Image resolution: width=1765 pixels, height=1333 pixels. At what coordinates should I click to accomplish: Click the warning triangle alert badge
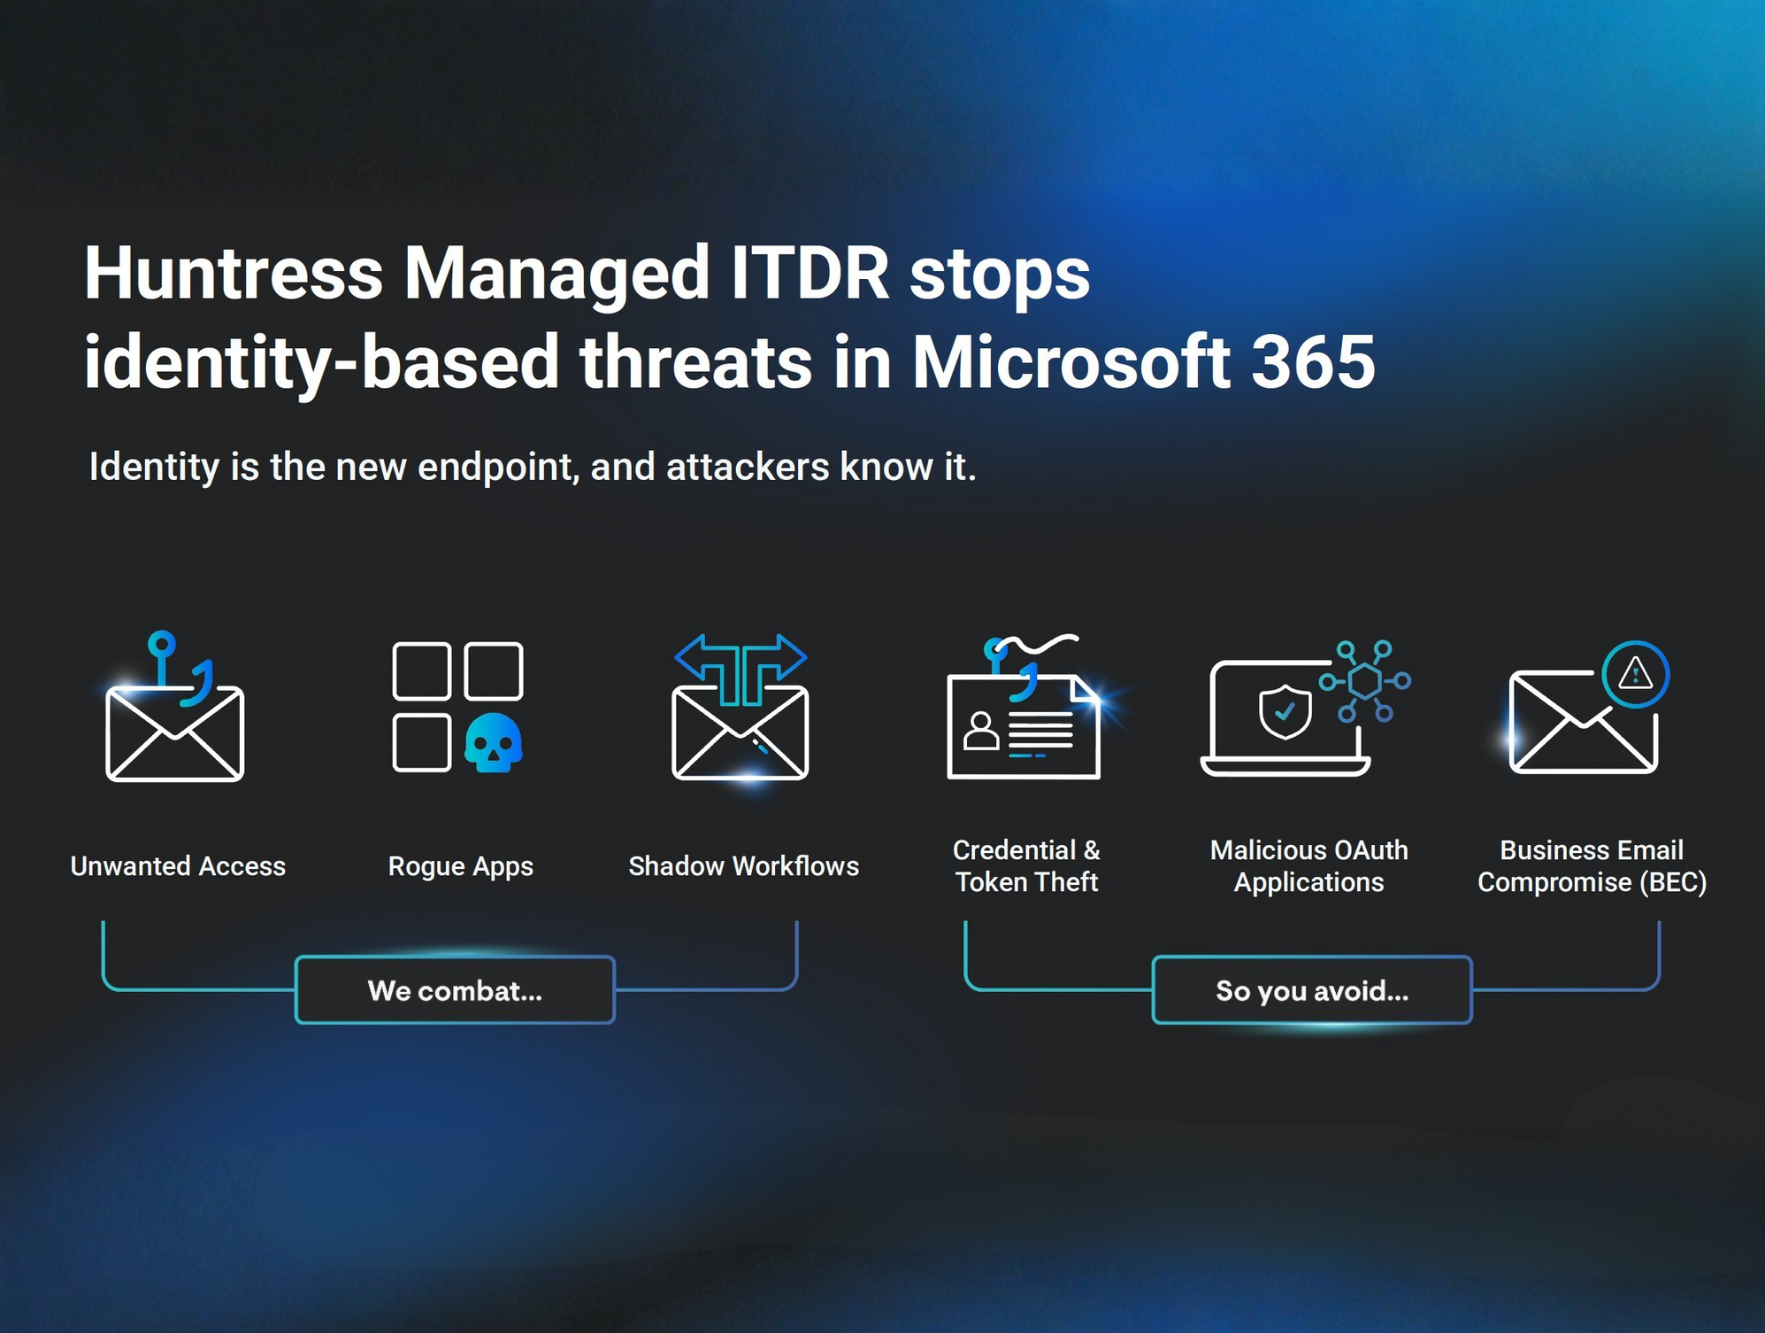pyautogui.click(x=1635, y=674)
